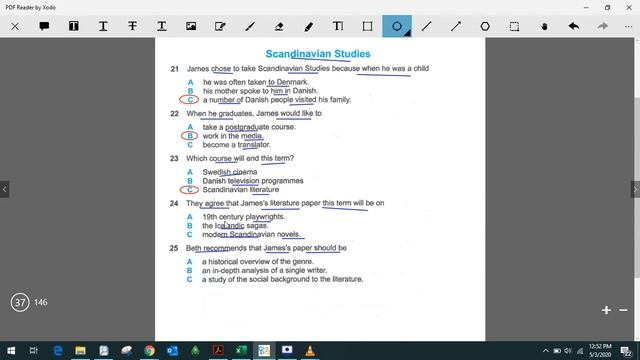Screen dimensions: 640x360
Task: Open the notifications action center
Action: coord(626,351)
